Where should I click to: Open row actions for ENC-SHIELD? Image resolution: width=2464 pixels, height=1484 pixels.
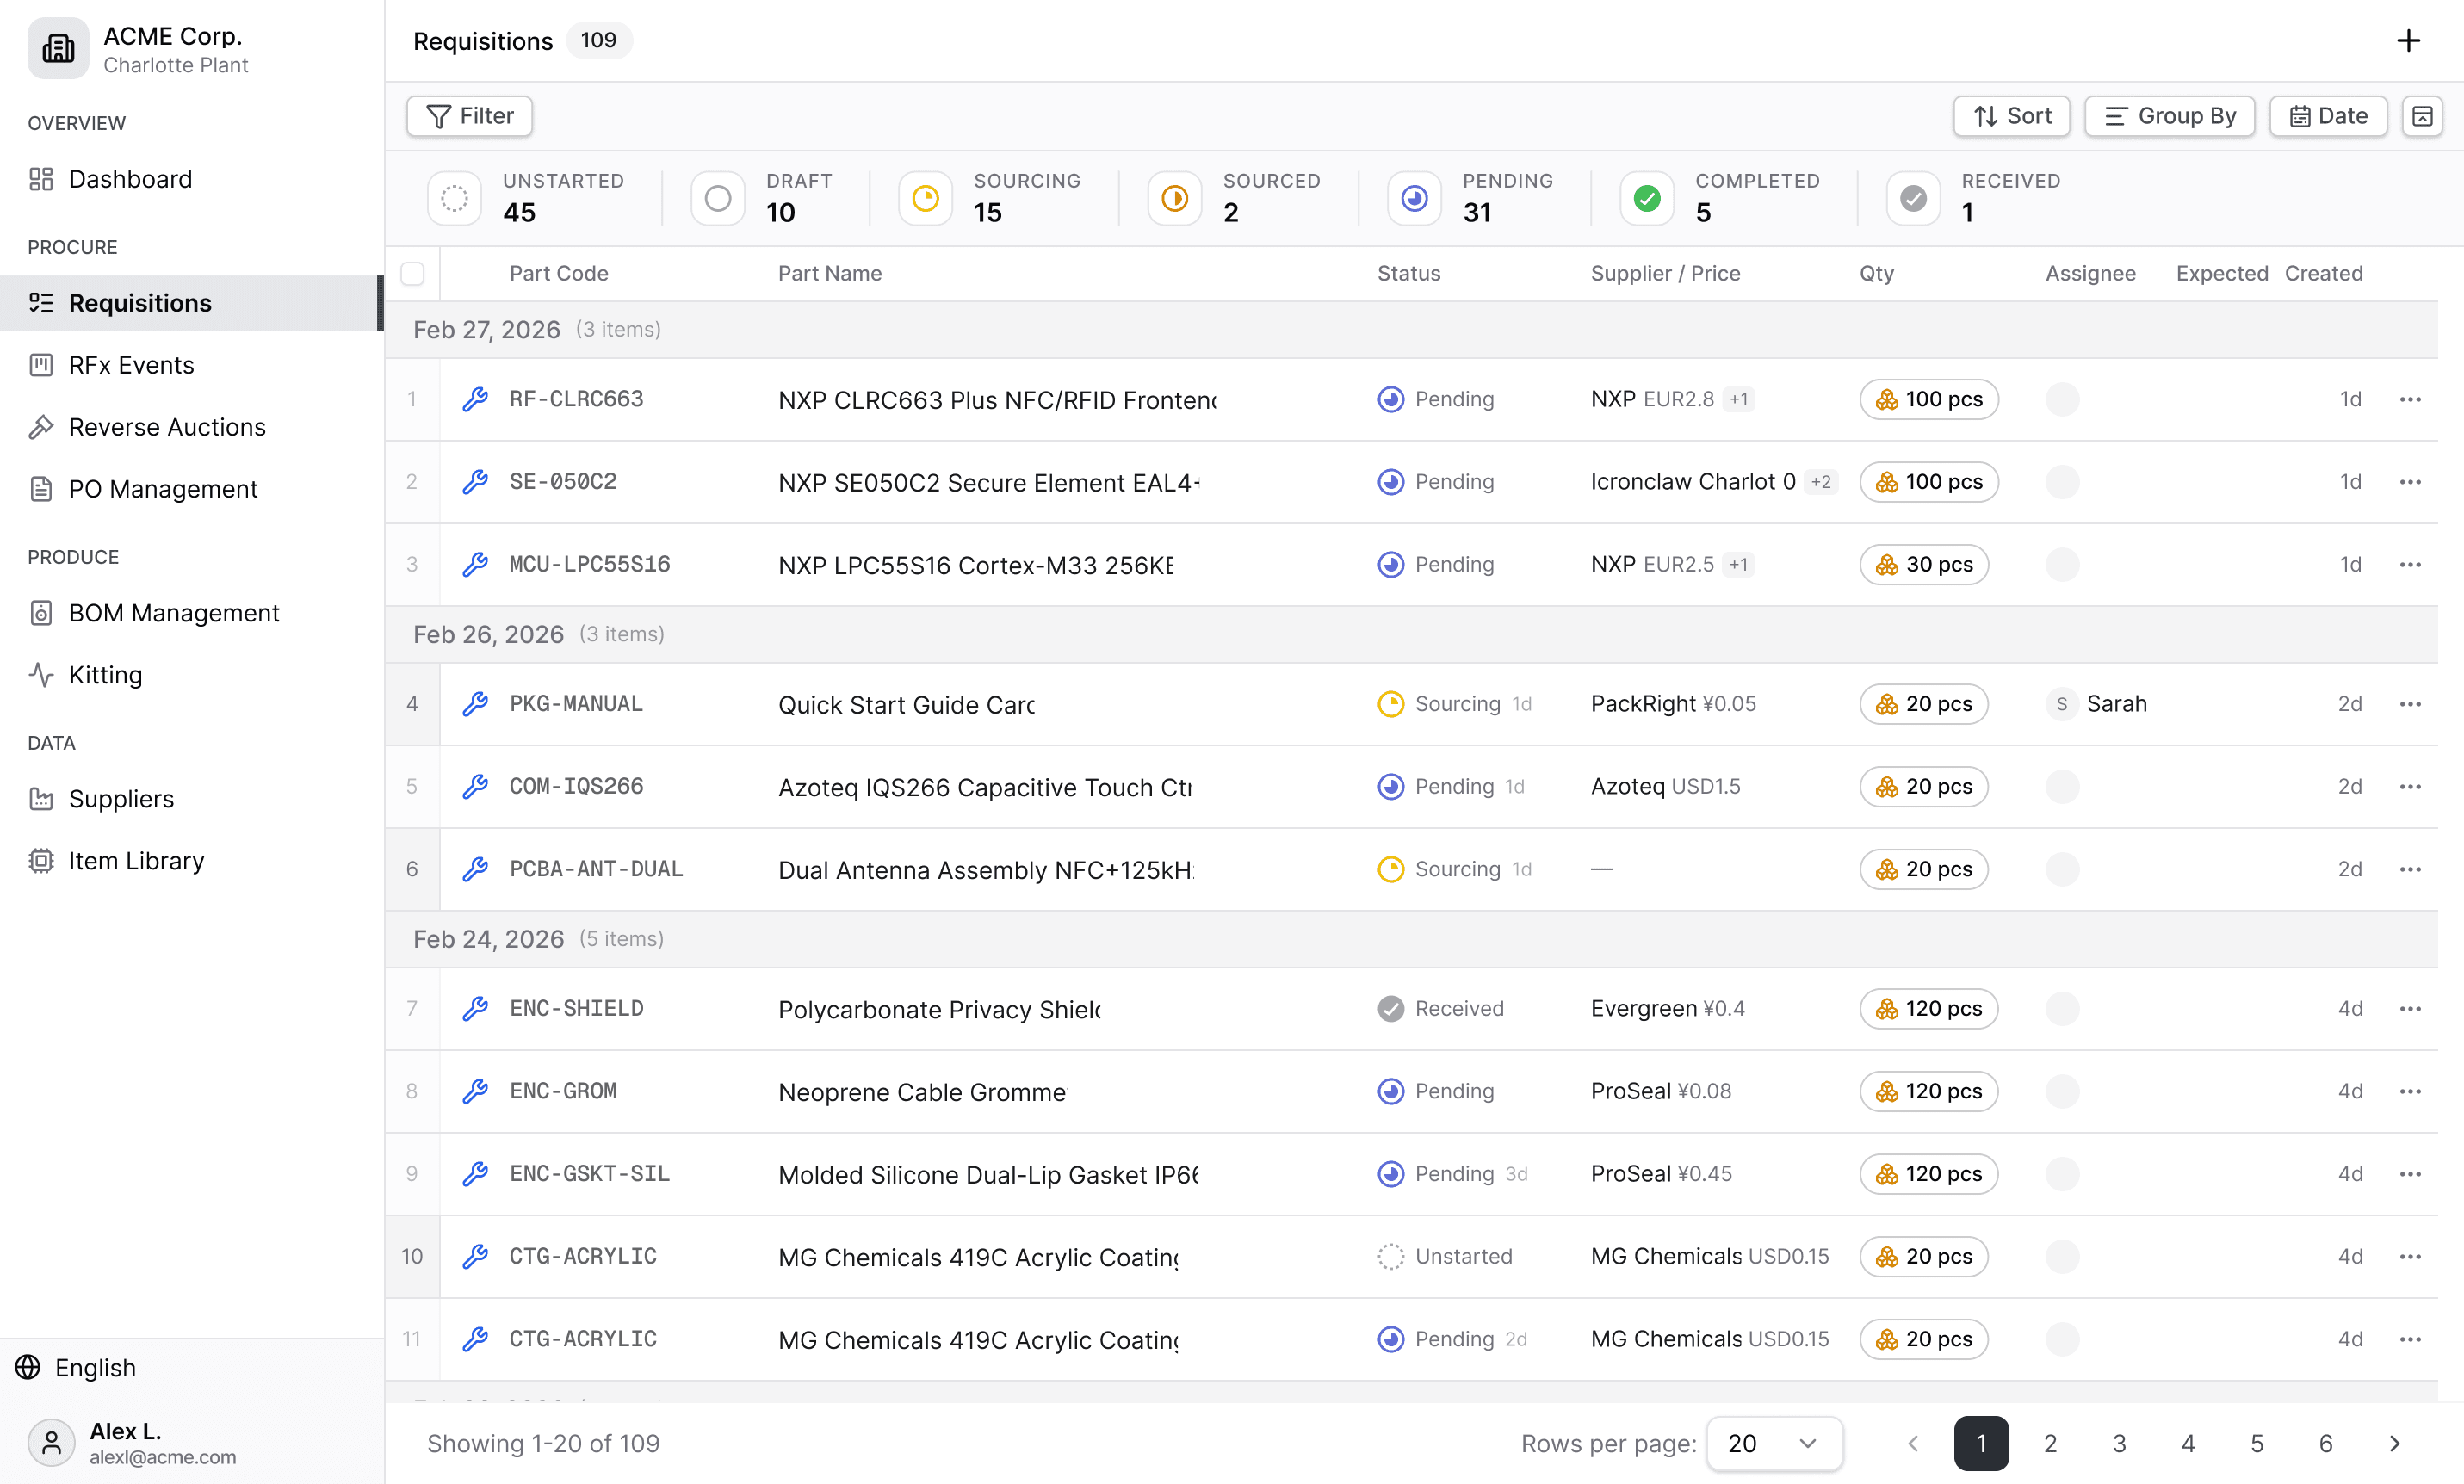[x=2410, y=1008]
